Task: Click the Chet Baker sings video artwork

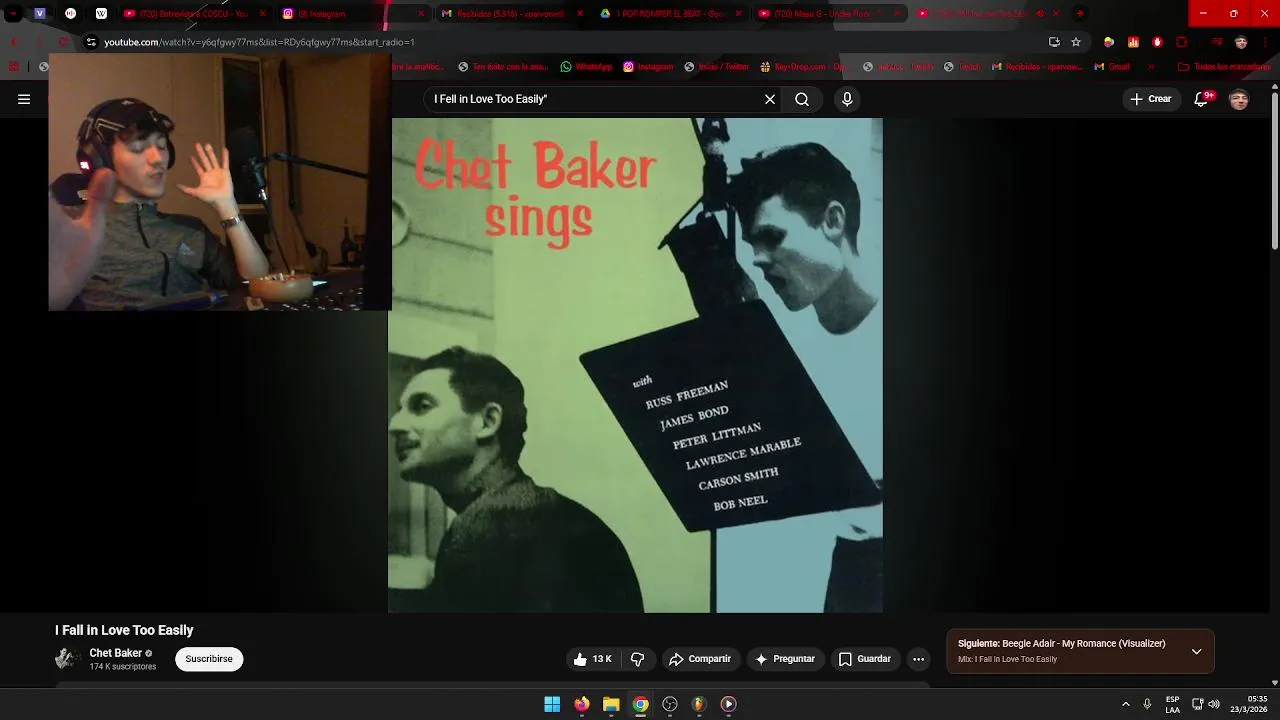Action: [x=636, y=365]
